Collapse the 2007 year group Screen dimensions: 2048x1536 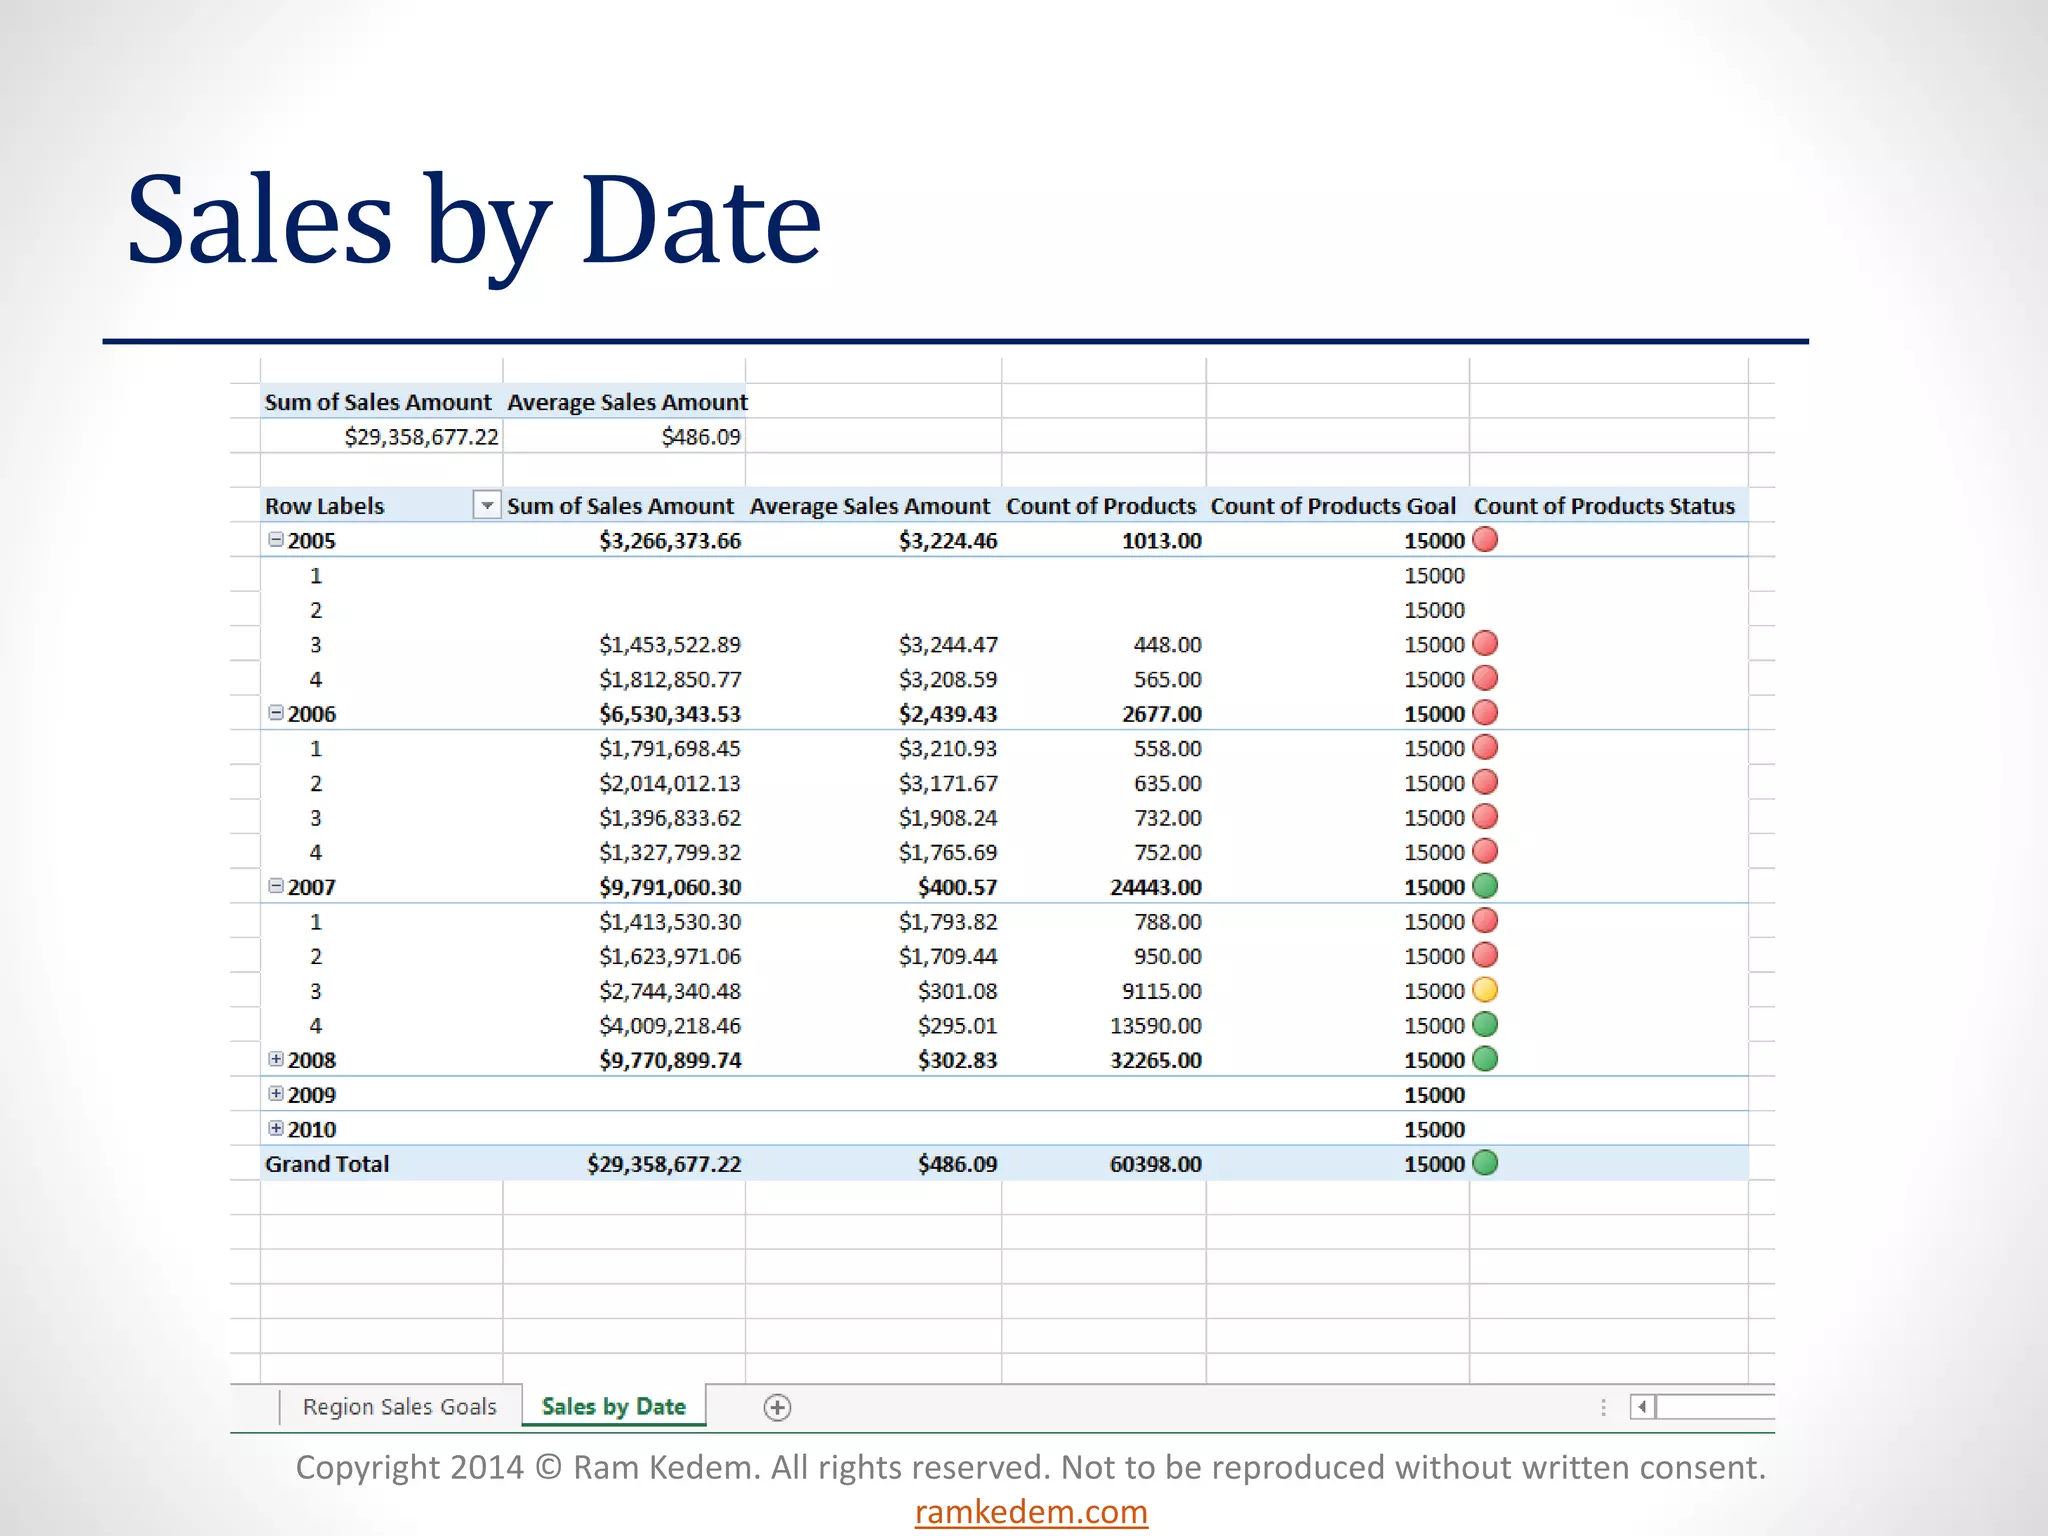click(x=276, y=886)
